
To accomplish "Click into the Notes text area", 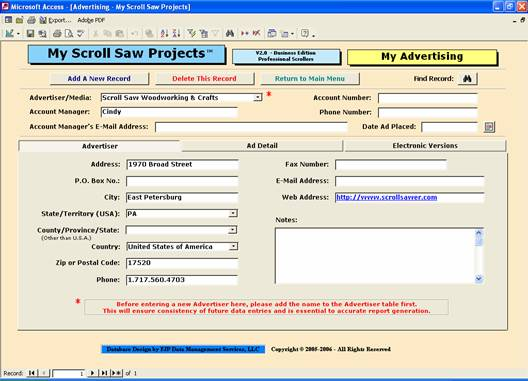I will point(375,256).
